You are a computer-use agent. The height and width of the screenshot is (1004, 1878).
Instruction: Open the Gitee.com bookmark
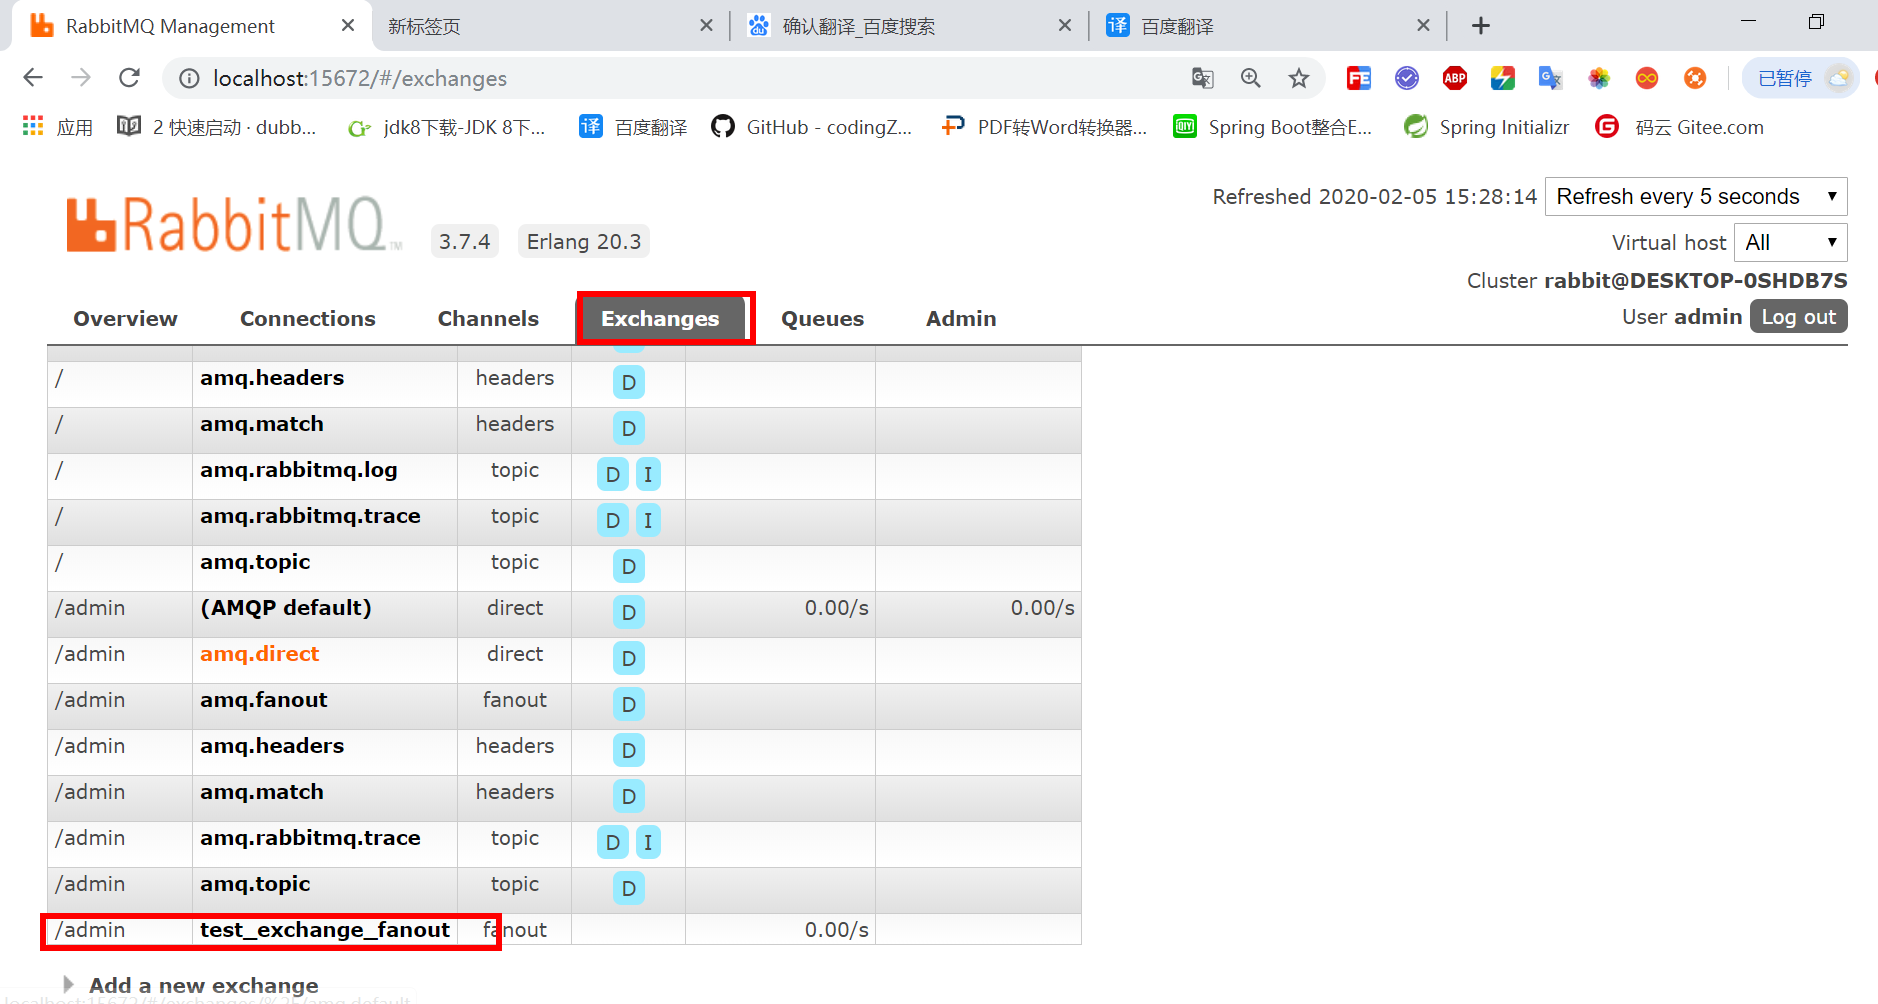click(x=1679, y=127)
